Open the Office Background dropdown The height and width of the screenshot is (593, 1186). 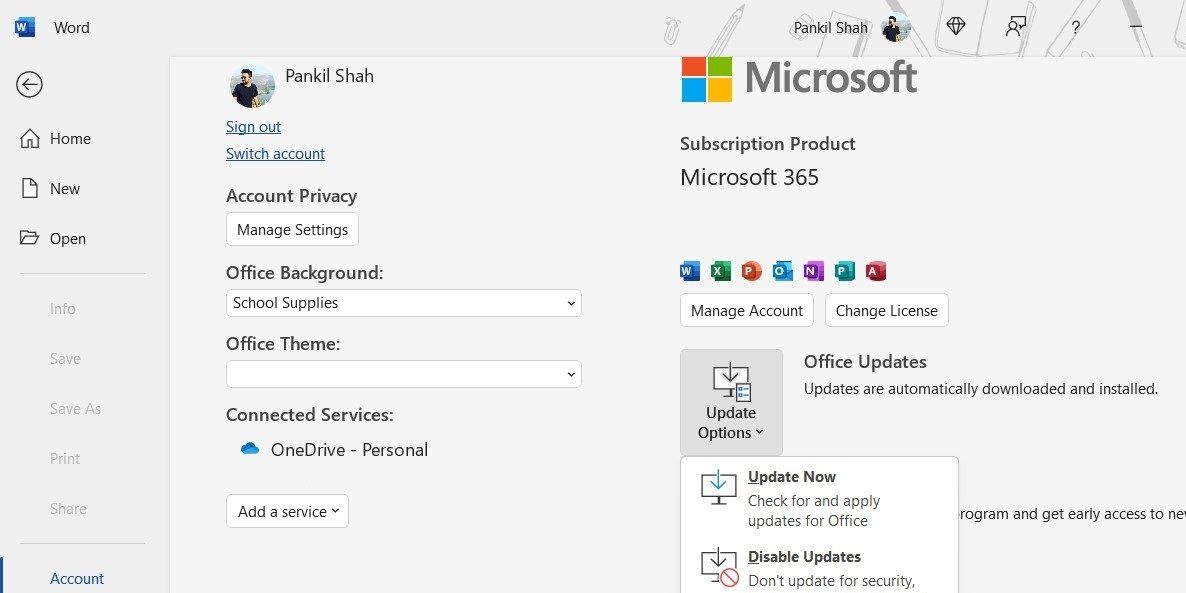tap(403, 303)
